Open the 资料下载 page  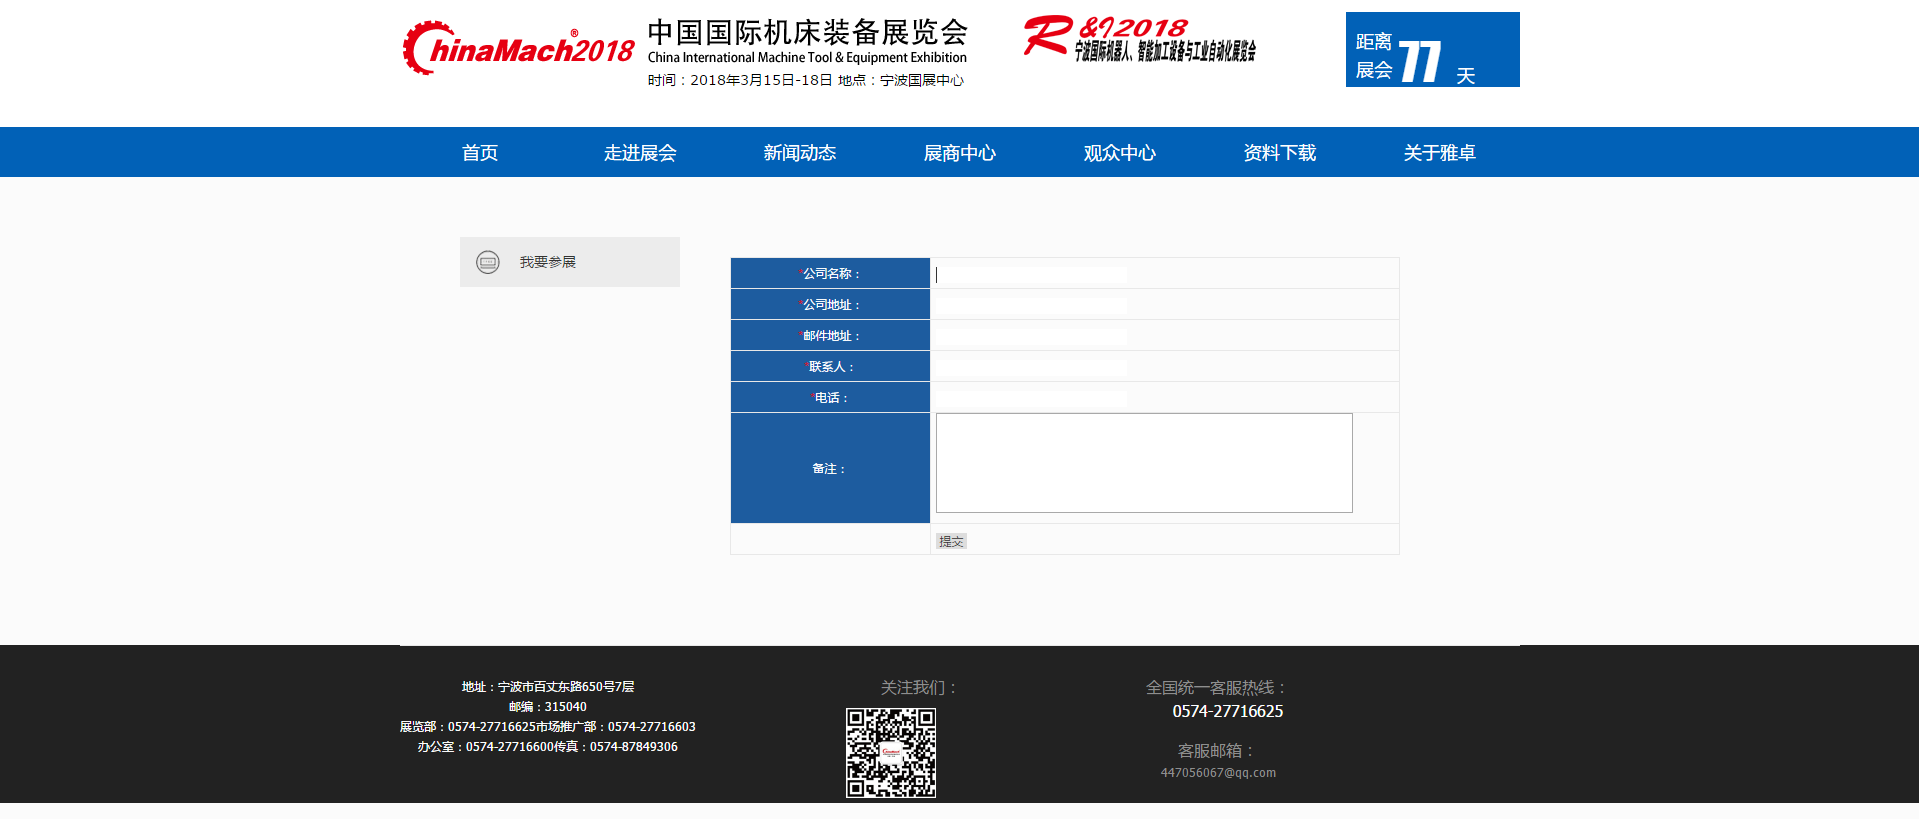click(1280, 153)
